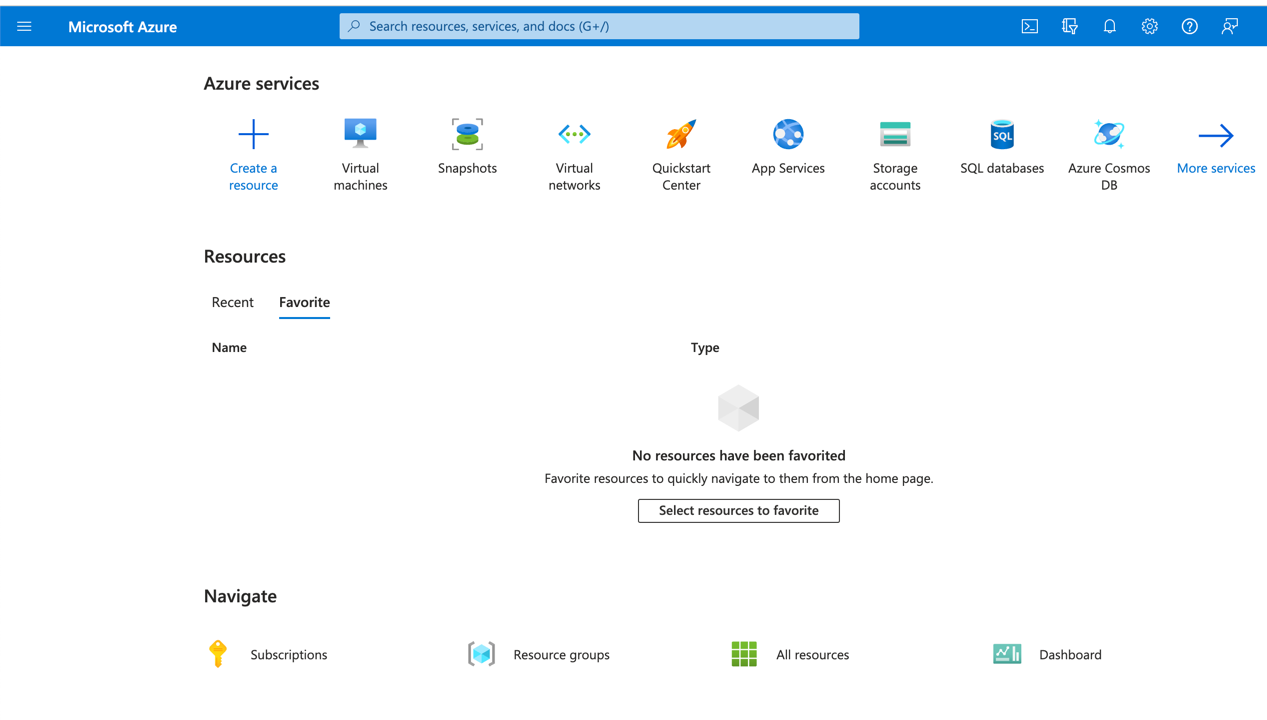Open the Virtual machines icon
Screen dimensions: 1267x720
click(360, 133)
